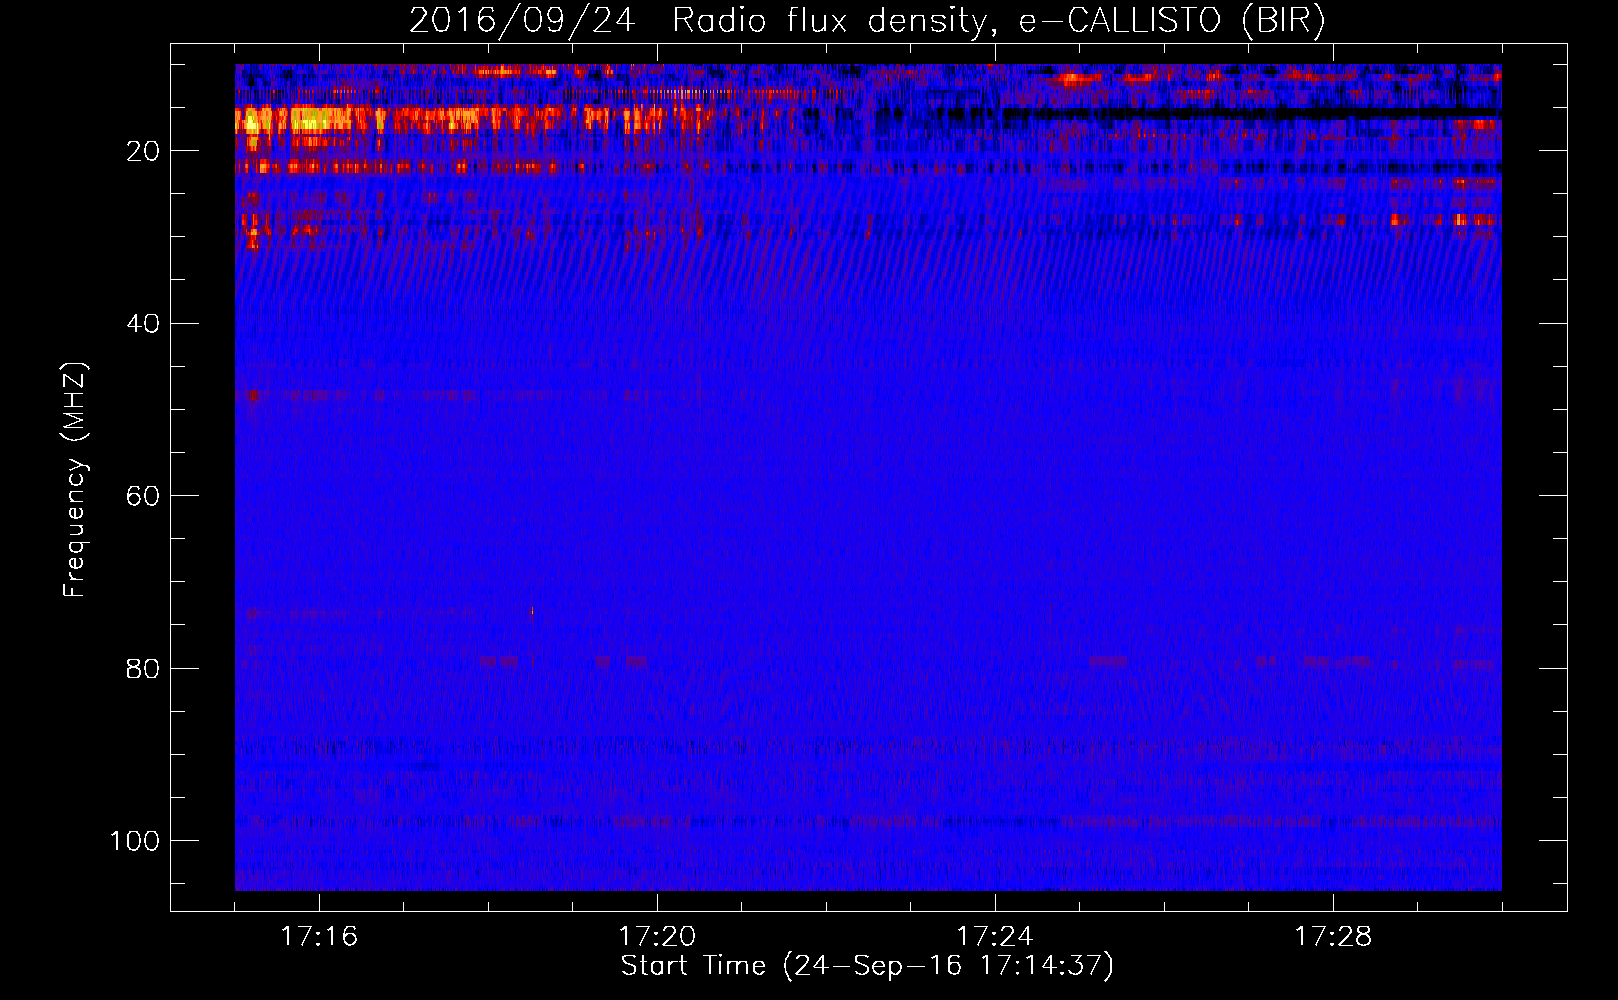Screen dimensions: 1618x1000
Task: Click the 100 MHz frequency tick label
Action: (135, 840)
